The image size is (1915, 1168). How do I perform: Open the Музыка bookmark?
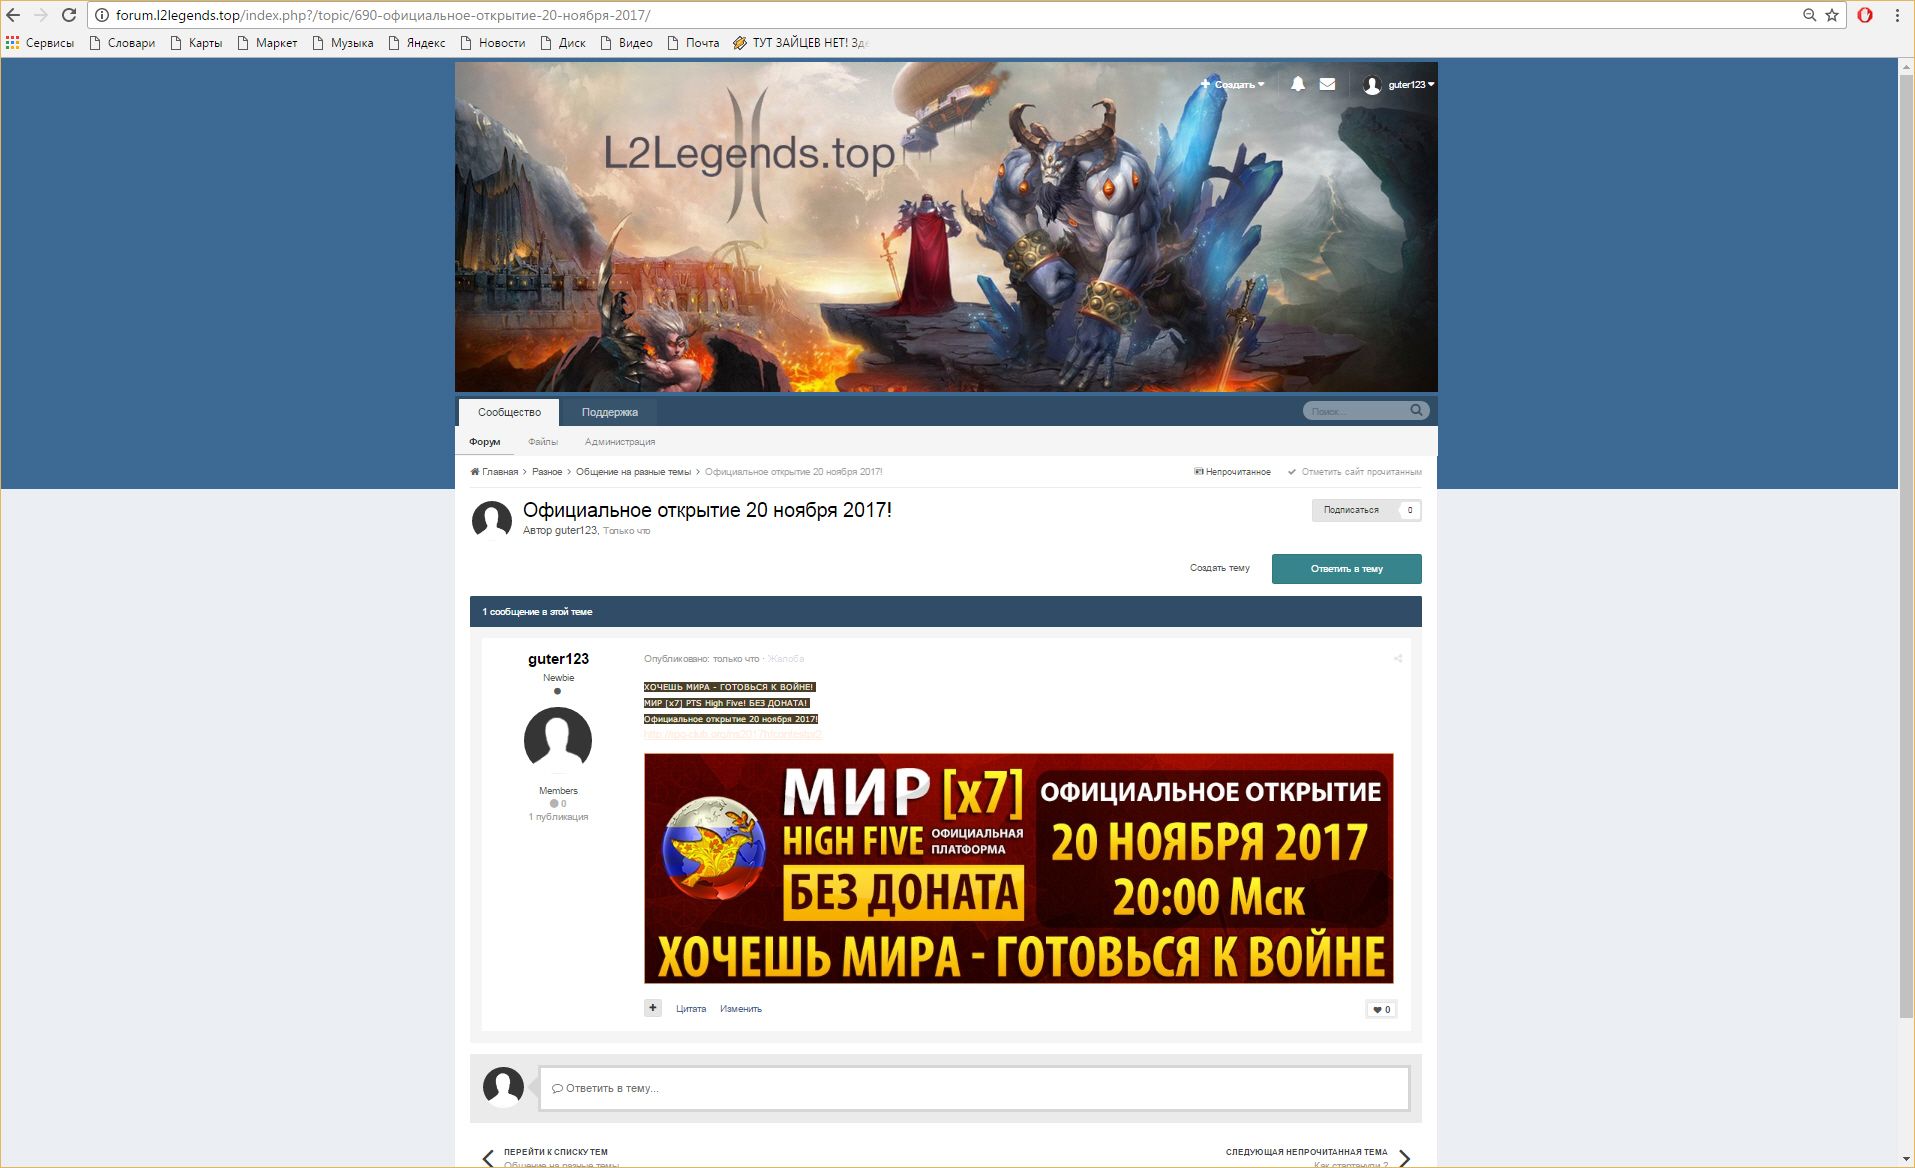(x=342, y=43)
